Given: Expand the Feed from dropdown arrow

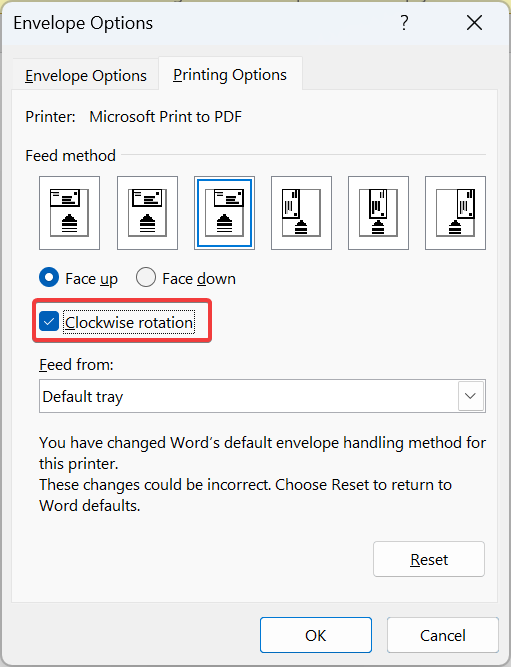Looking at the screenshot, I should [471, 396].
